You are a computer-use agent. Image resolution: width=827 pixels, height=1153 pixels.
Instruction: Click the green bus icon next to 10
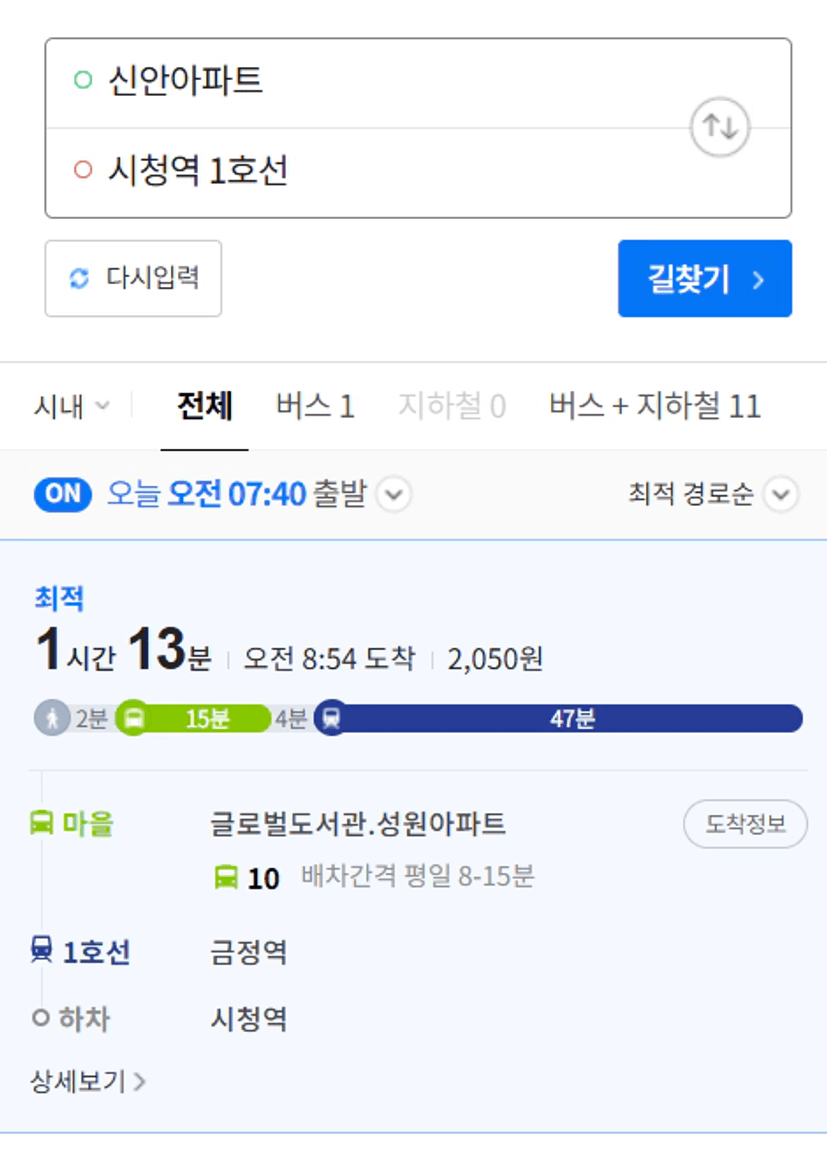pos(226,877)
